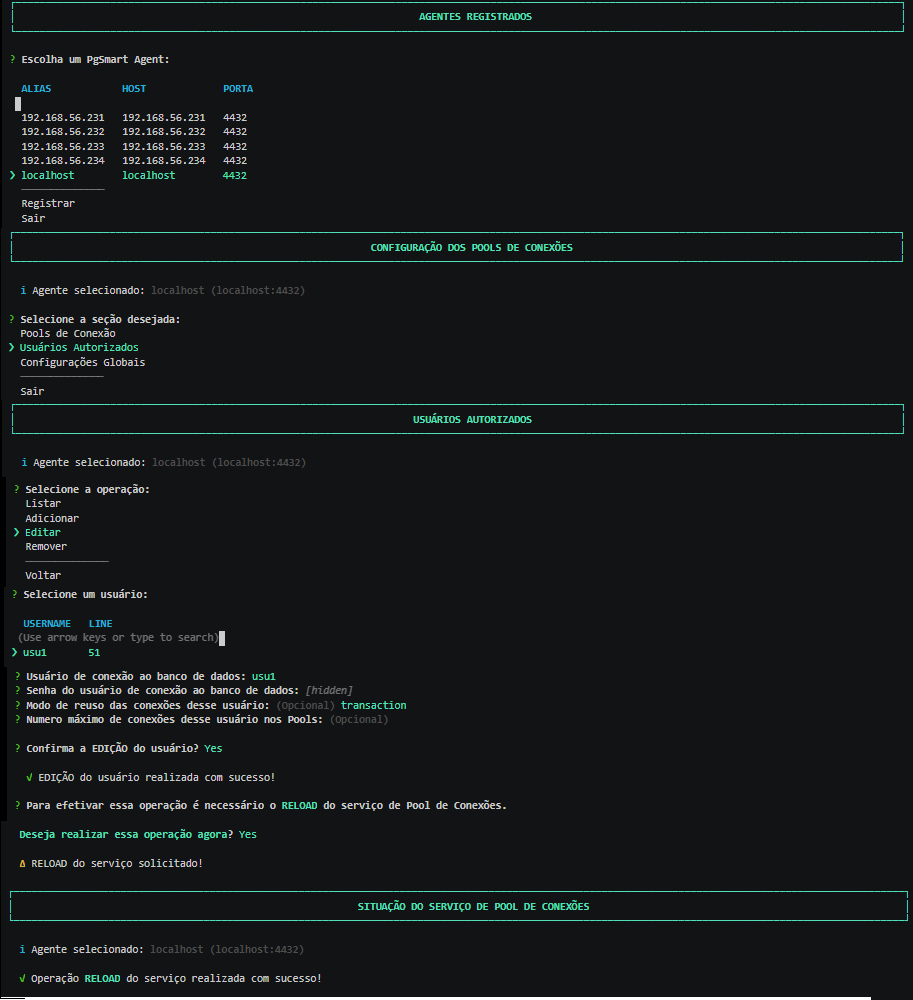Choose the highlighted localhost agent alias

click(x=48, y=175)
